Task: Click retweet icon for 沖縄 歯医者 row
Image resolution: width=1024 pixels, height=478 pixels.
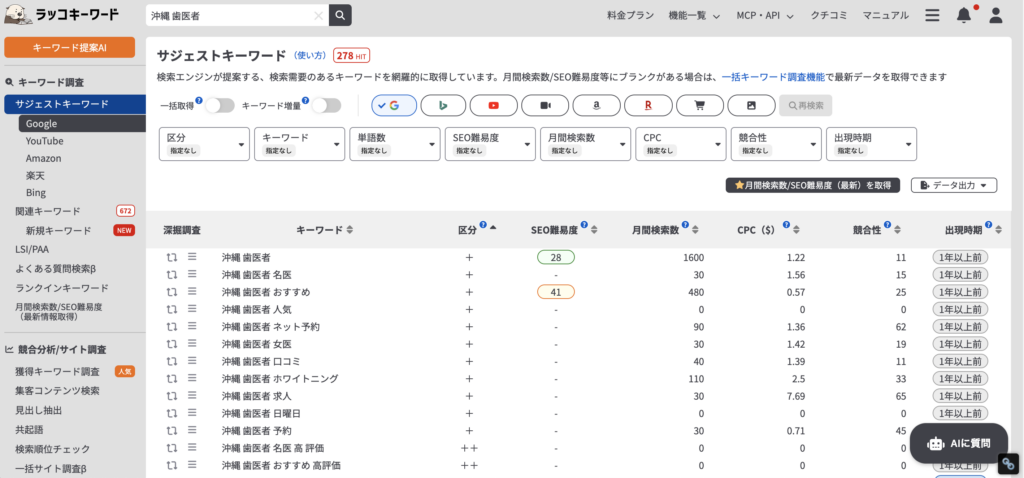Action: click(172, 257)
